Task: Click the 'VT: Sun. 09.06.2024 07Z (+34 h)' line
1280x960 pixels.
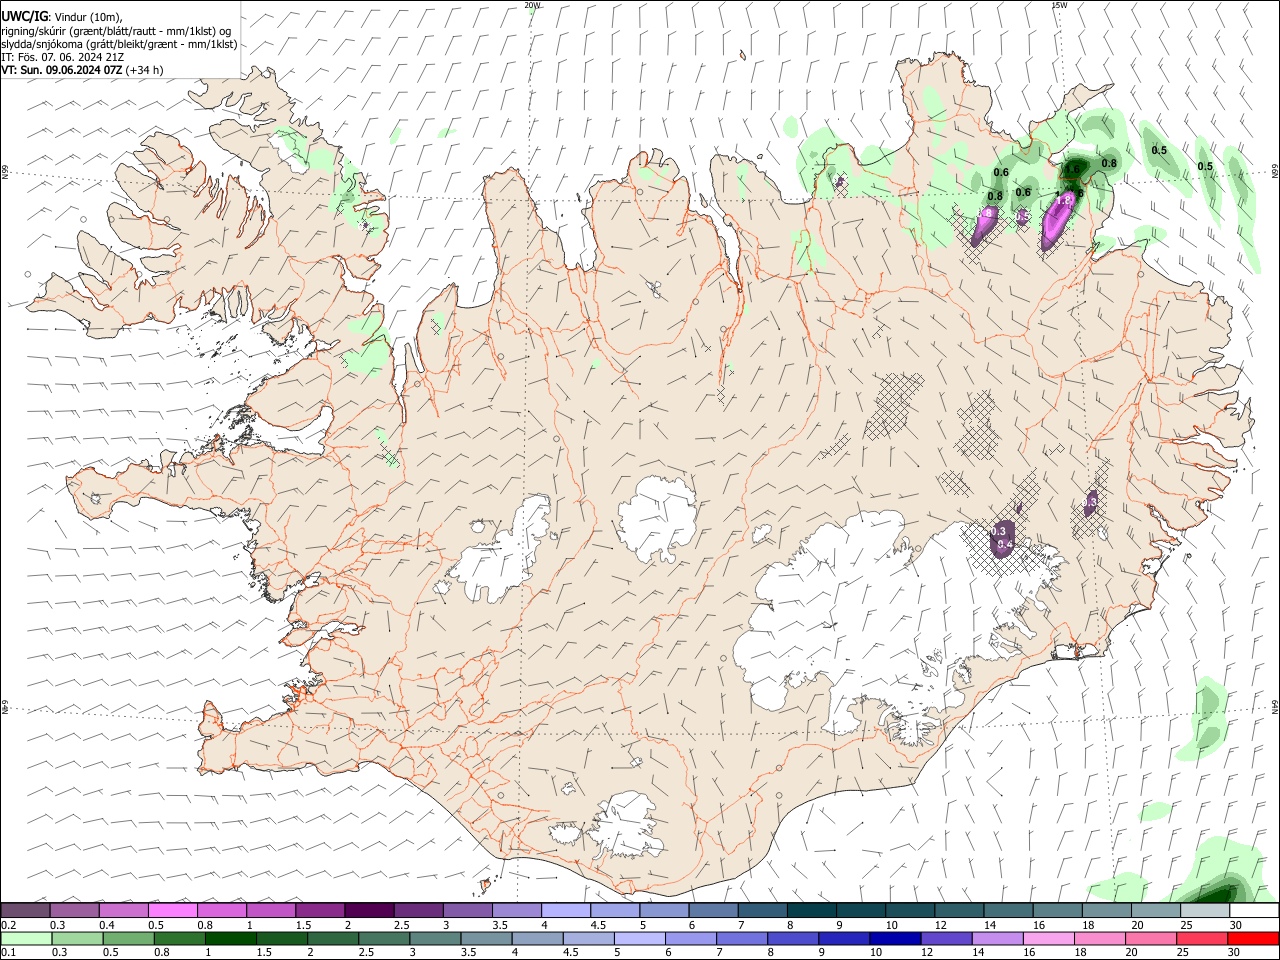Action: tap(82, 70)
